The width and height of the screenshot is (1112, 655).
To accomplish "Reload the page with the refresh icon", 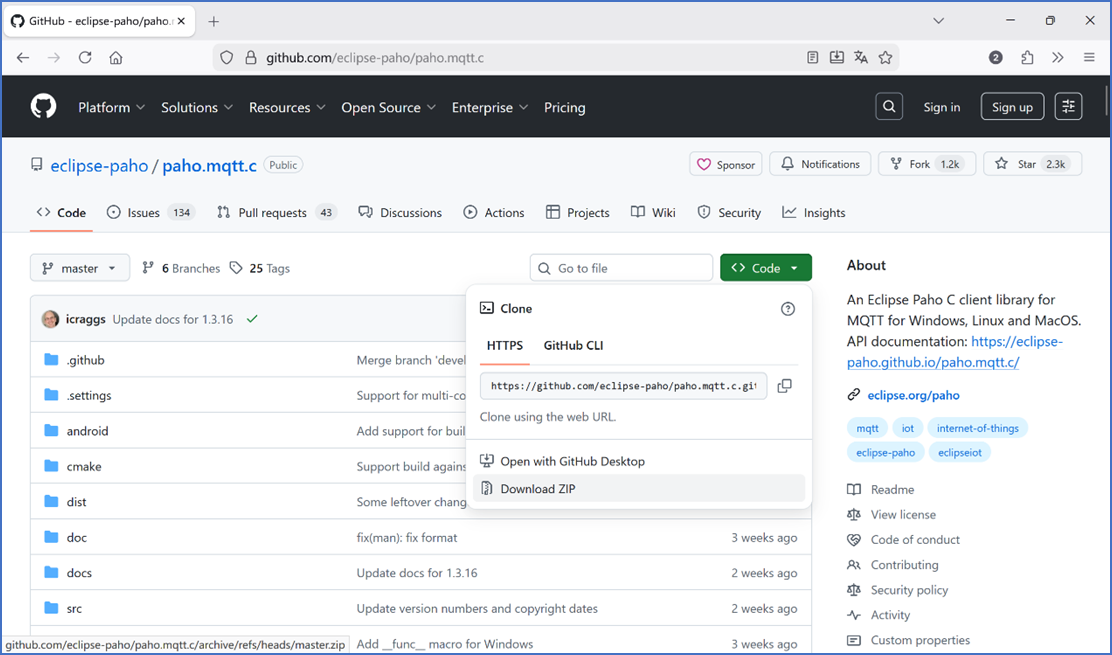I will point(85,57).
